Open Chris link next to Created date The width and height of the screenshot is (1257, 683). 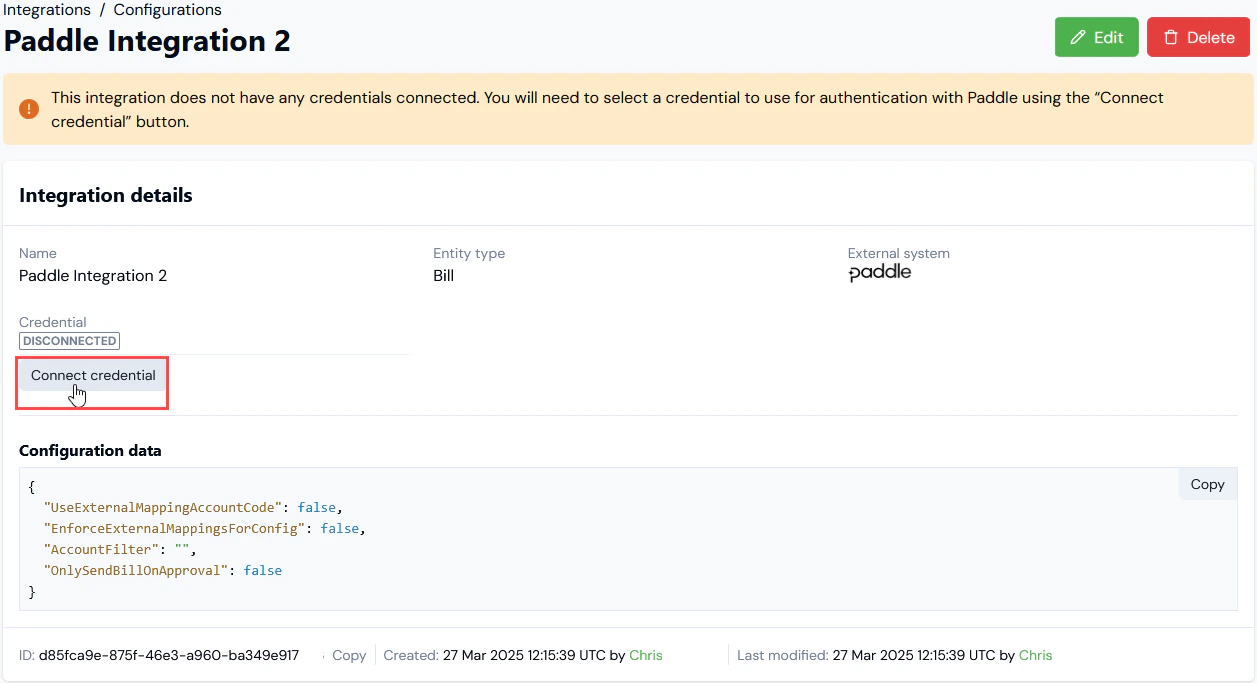click(646, 656)
